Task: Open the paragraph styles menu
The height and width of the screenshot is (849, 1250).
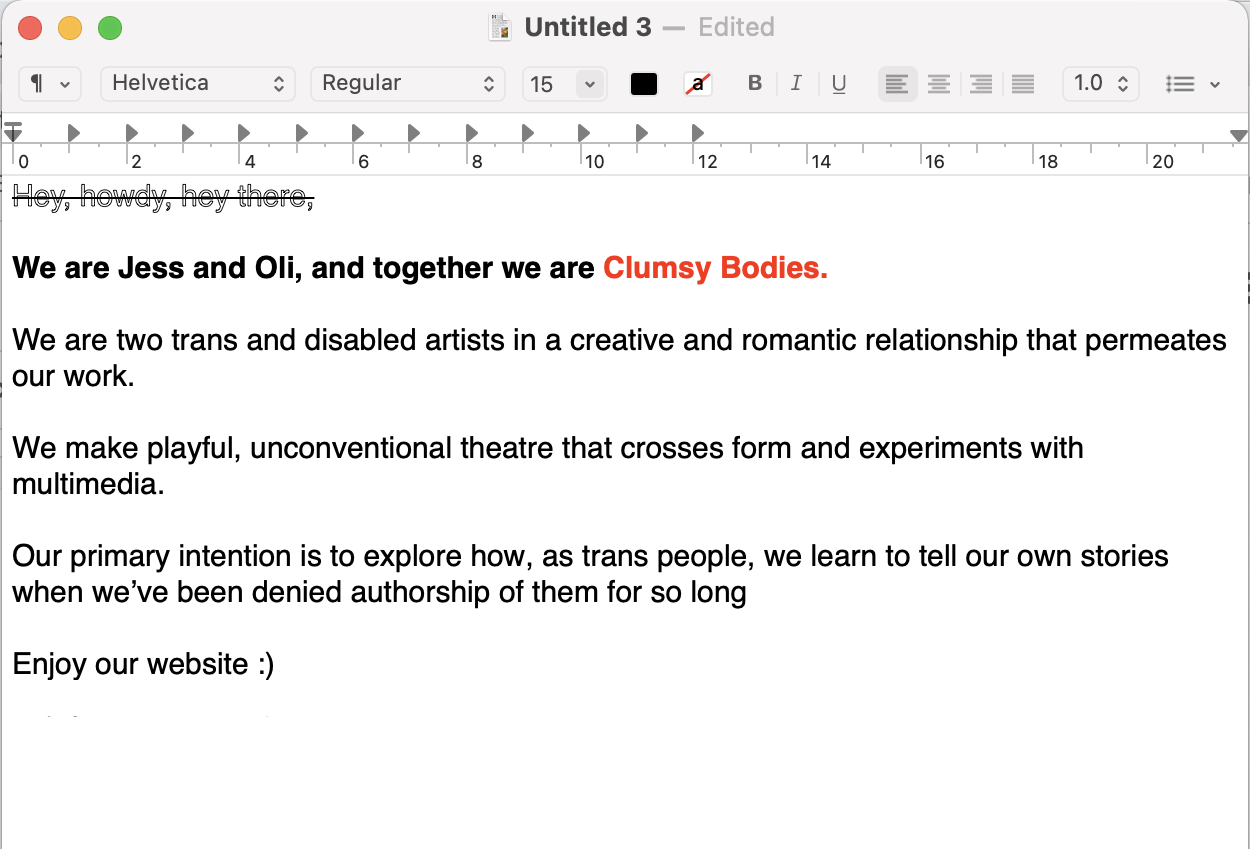Action: (x=49, y=84)
